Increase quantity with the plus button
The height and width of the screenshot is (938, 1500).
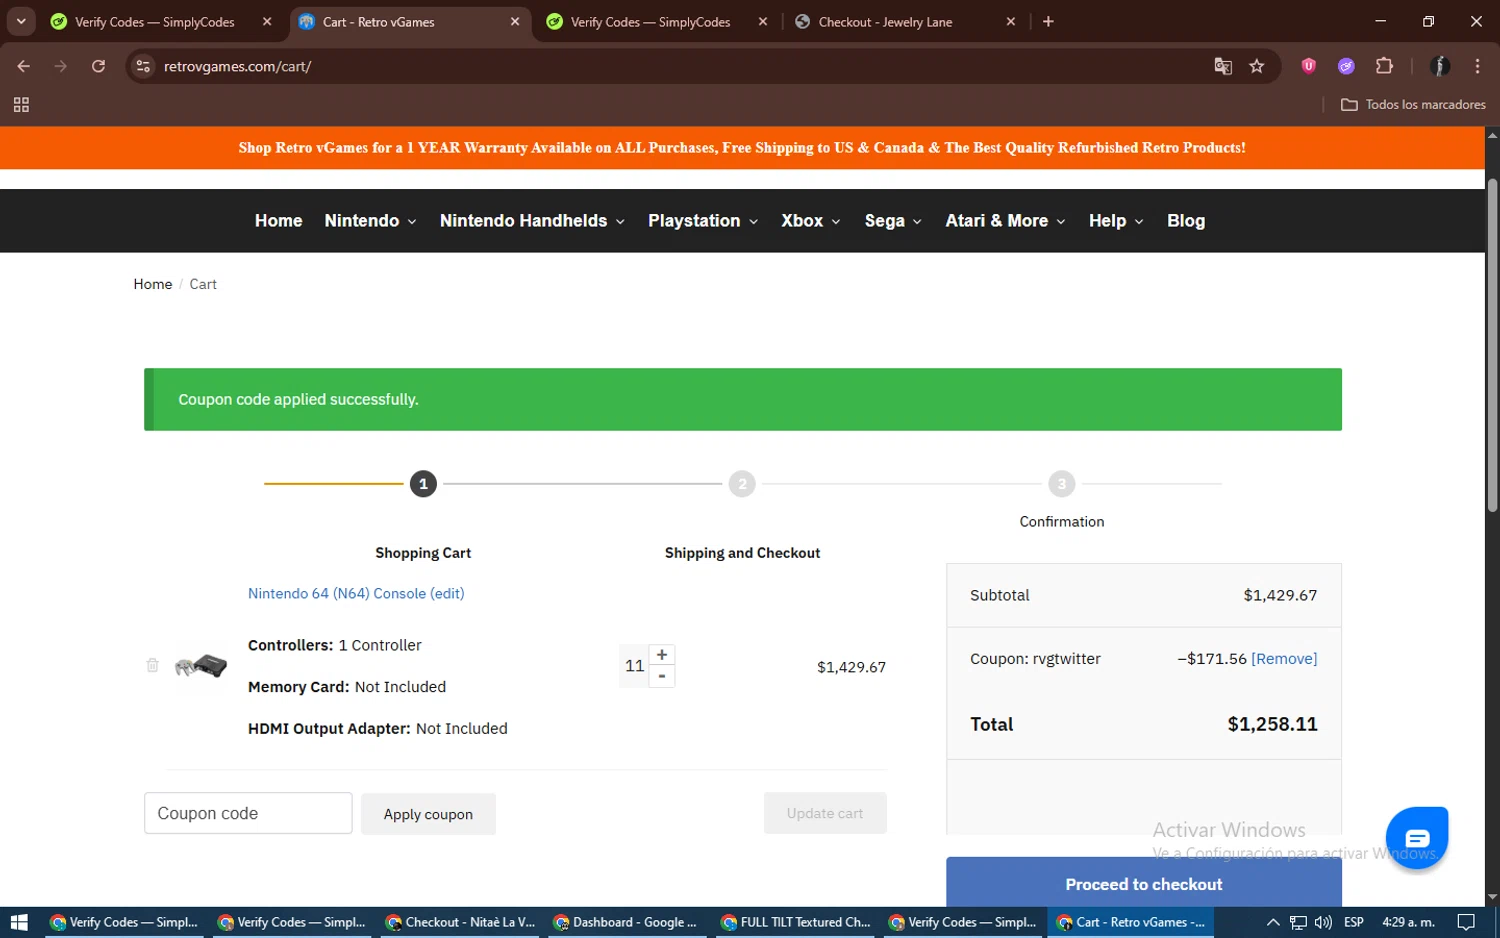662,655
